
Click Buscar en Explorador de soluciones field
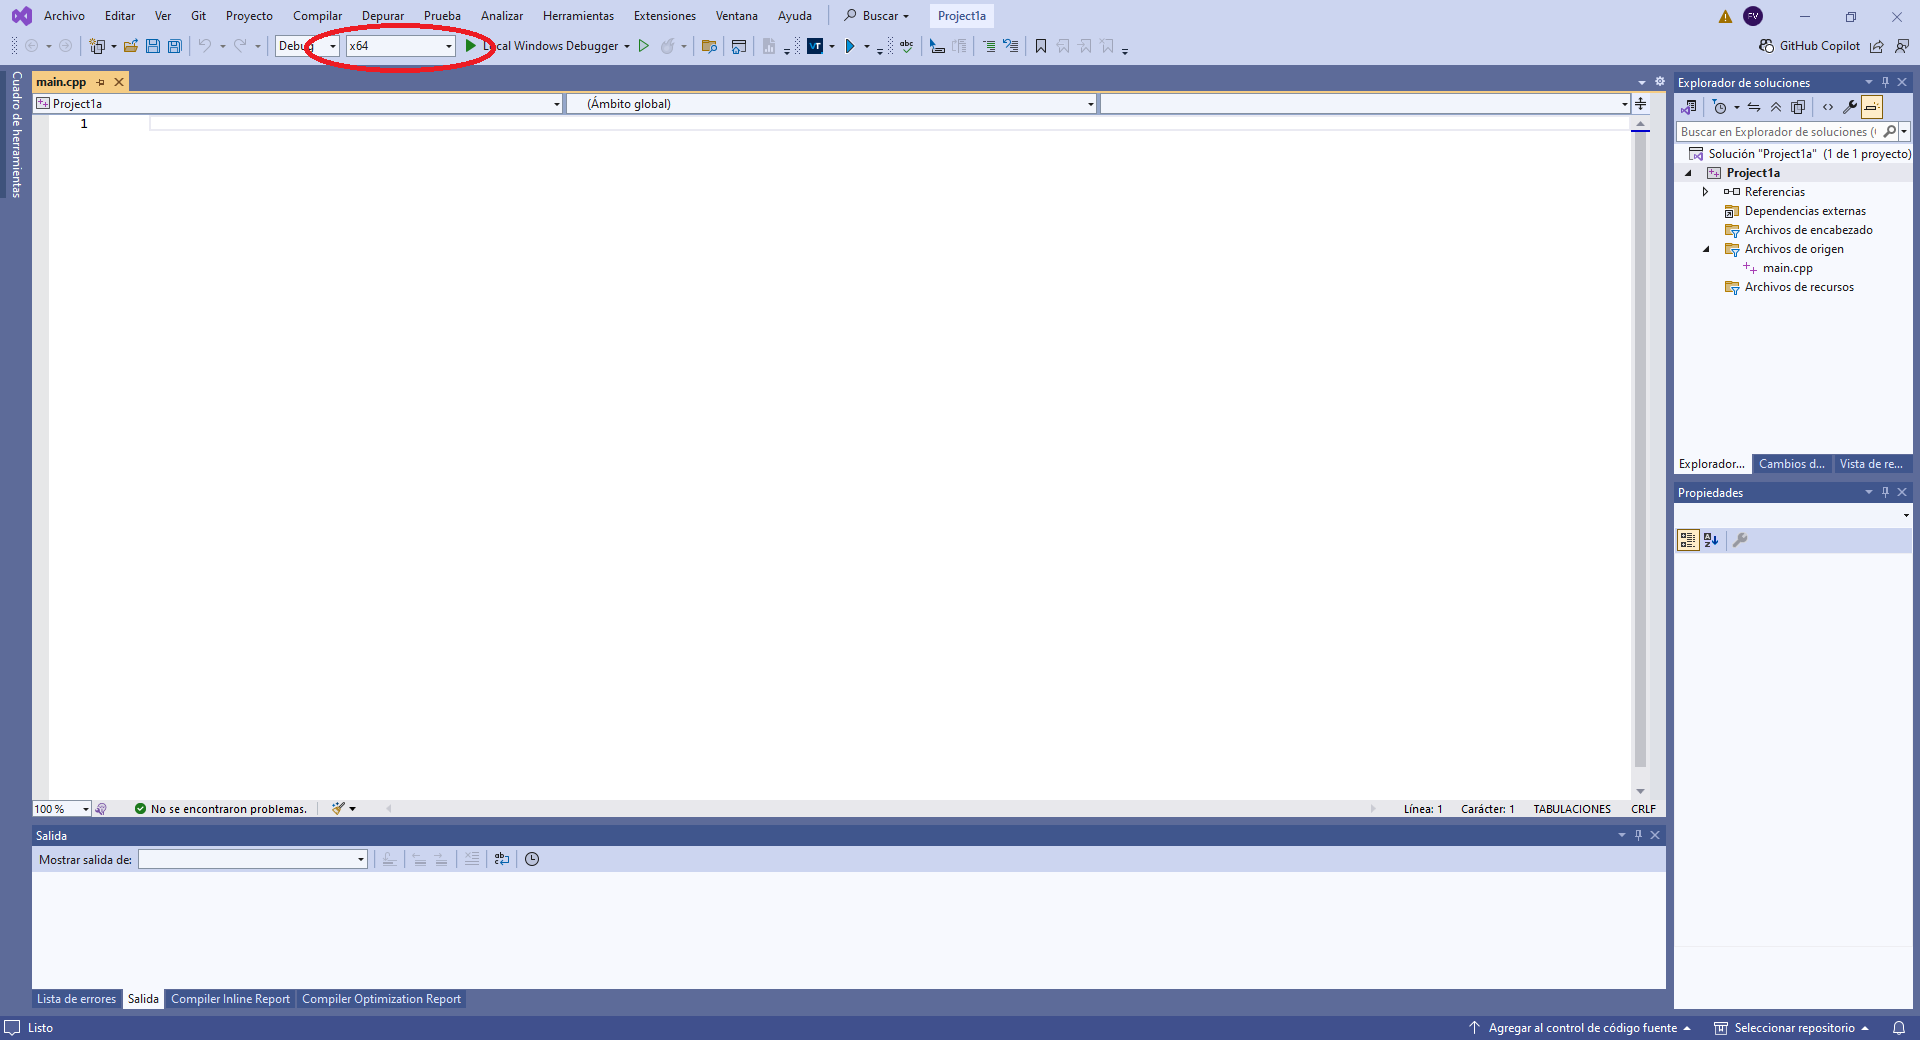point(1777,132)
